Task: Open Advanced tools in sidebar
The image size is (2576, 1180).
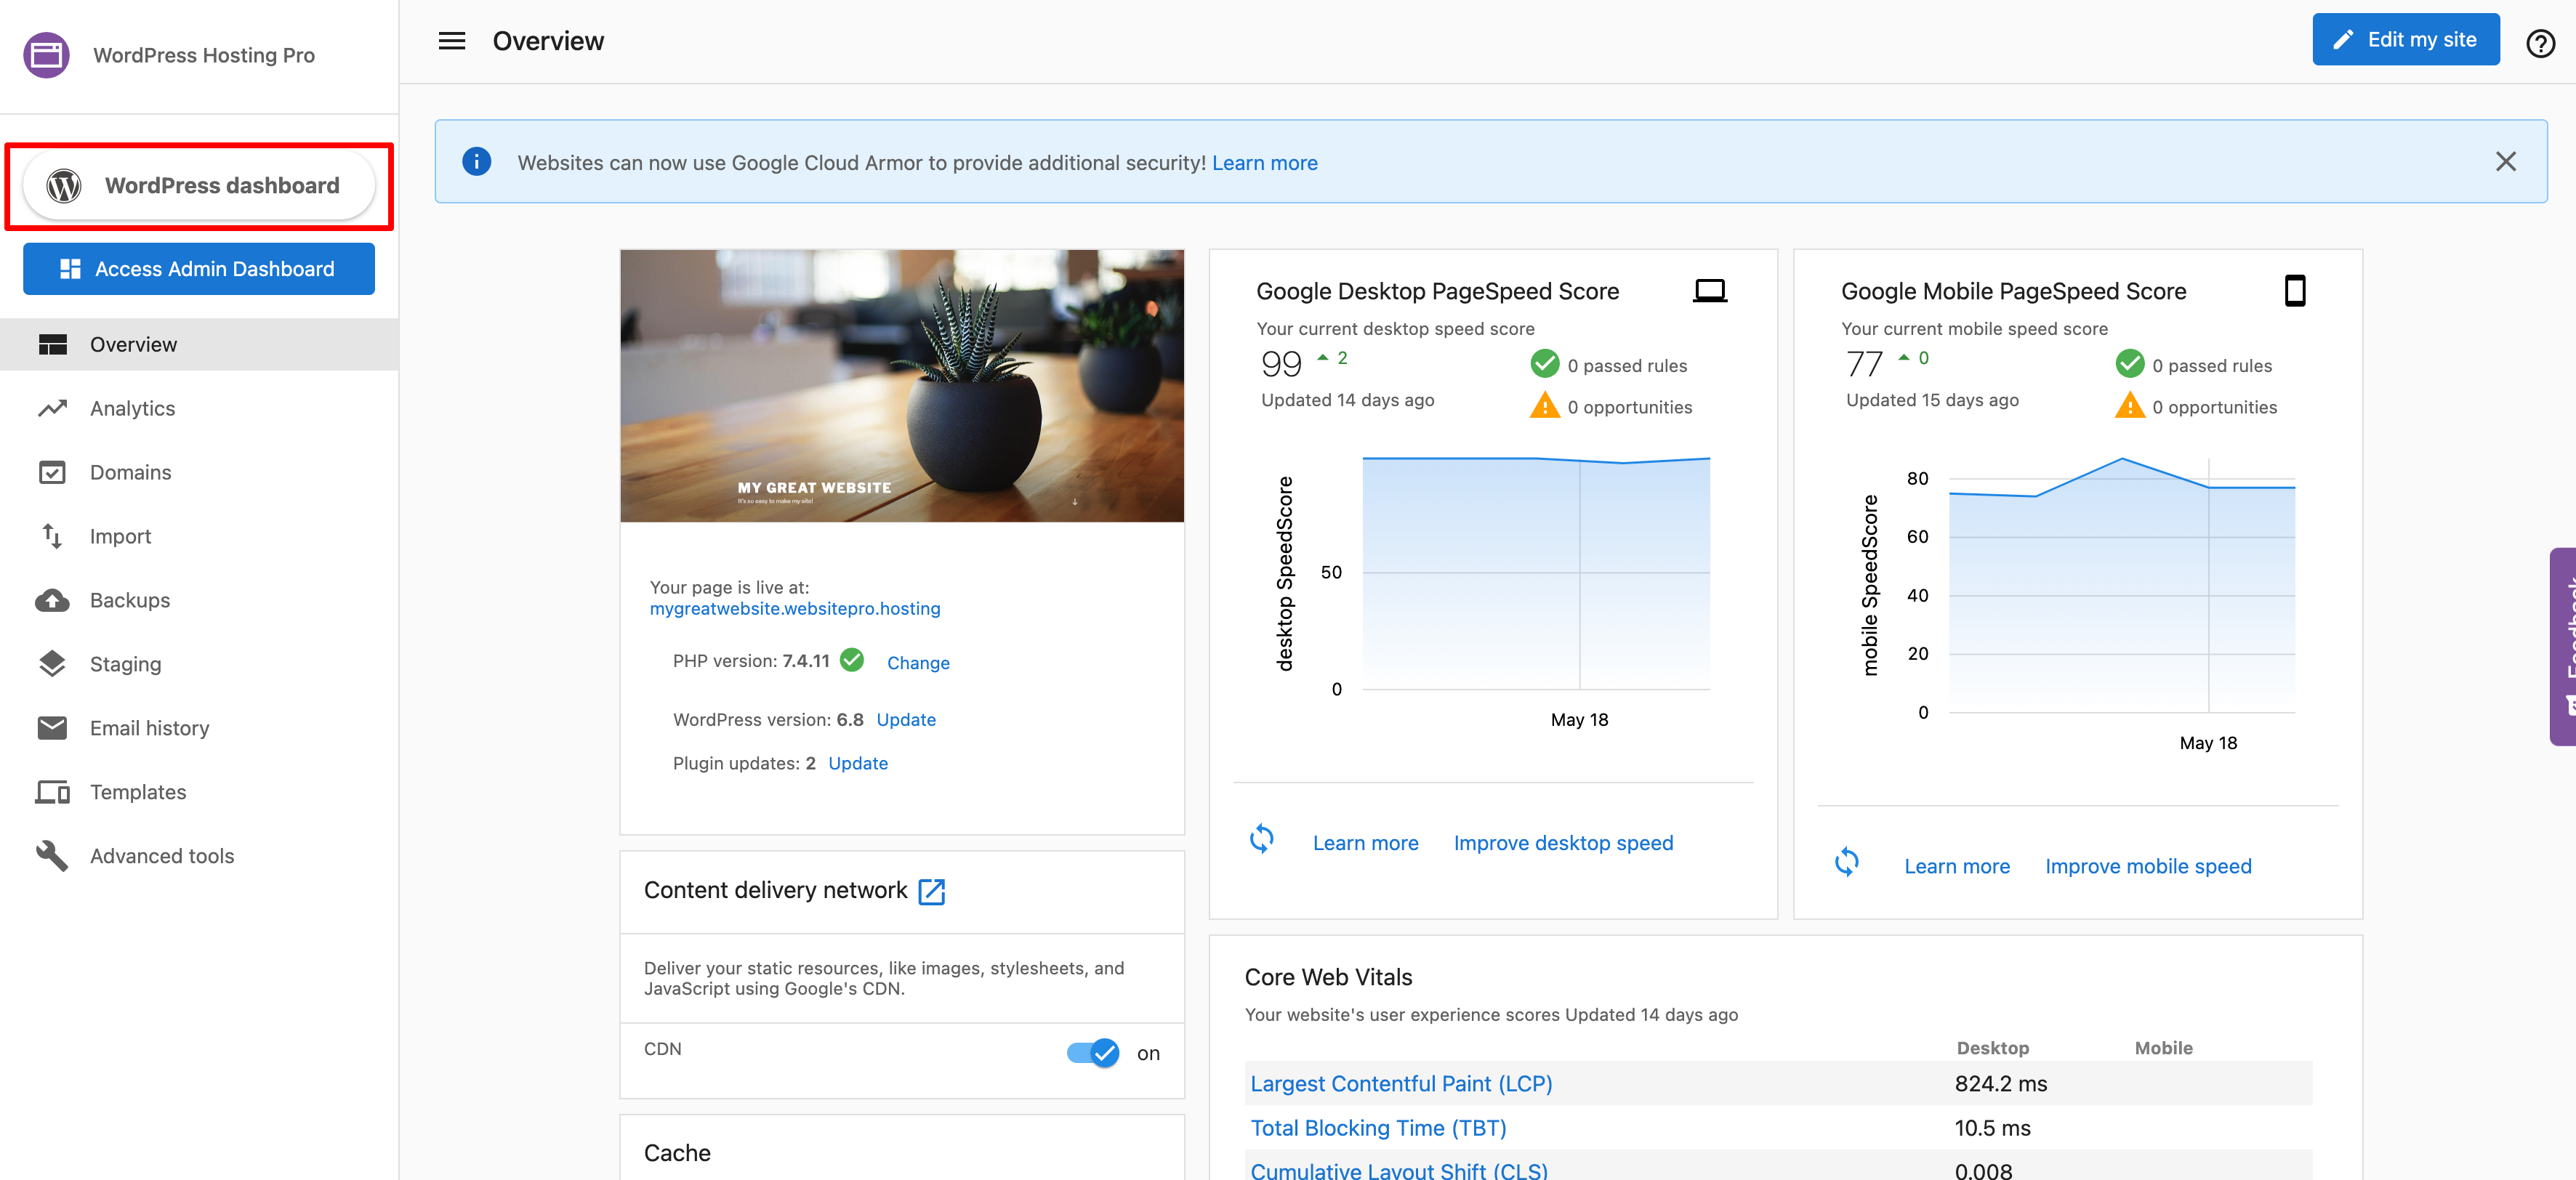Action: [x=162, y=856]
